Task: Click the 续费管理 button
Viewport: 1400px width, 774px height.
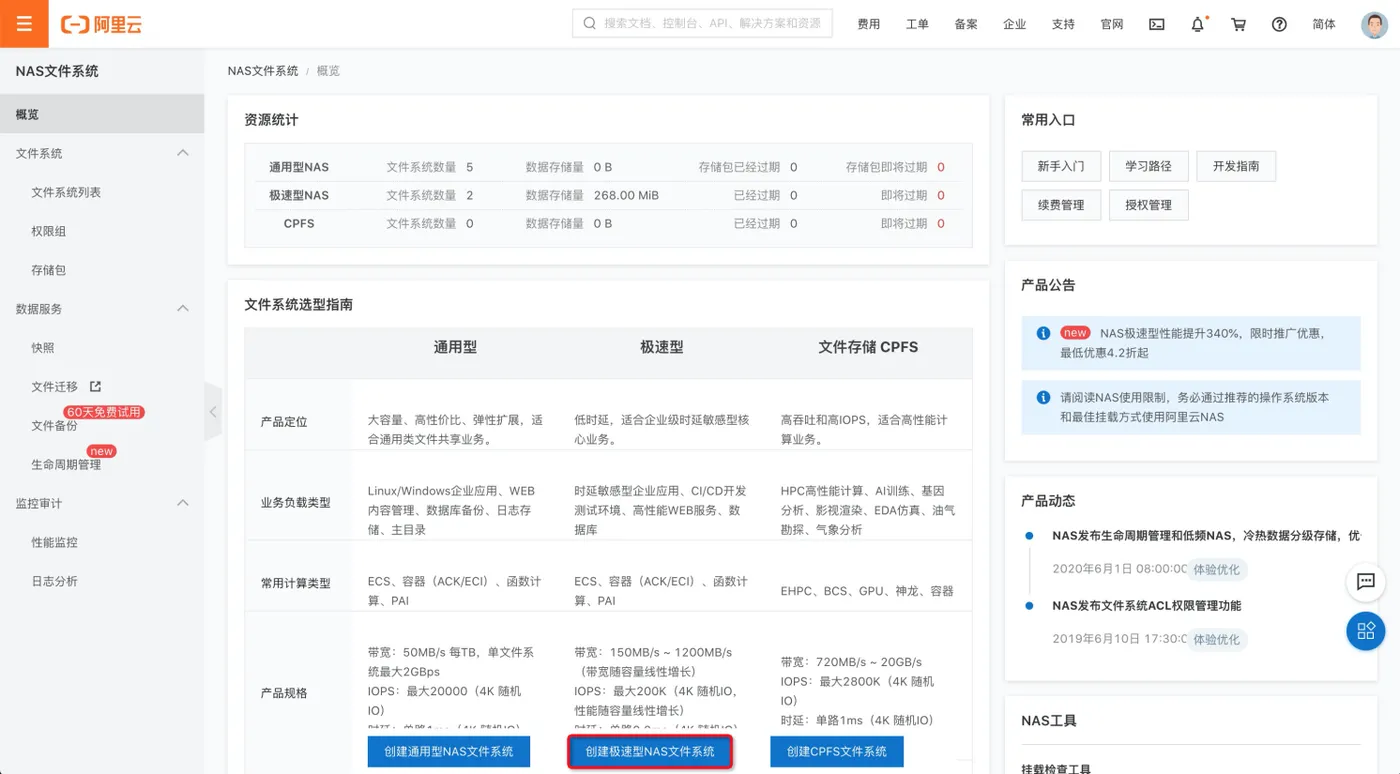Action: point(1061,205)
